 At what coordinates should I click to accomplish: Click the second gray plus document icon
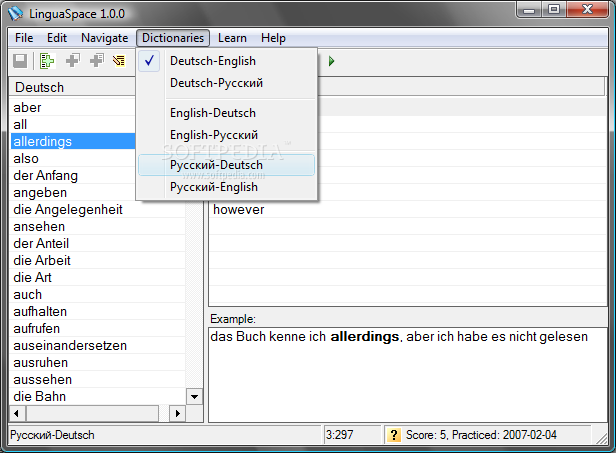(97, 61)
